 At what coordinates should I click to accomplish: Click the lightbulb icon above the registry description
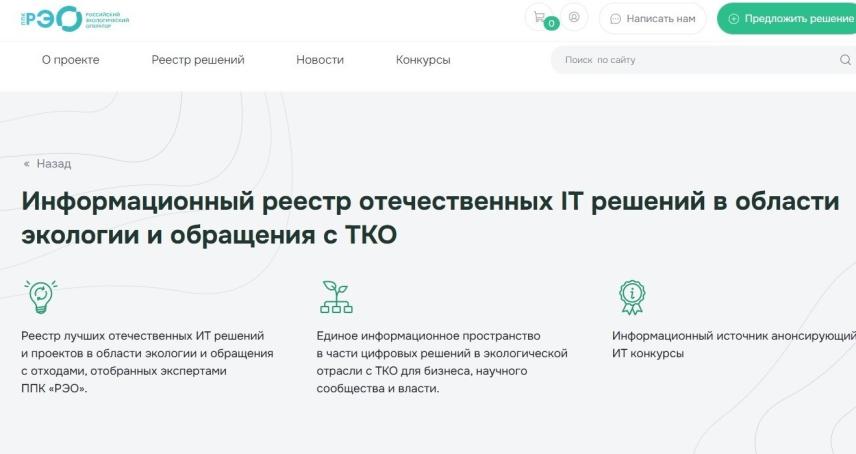click(x=40, y=297)
